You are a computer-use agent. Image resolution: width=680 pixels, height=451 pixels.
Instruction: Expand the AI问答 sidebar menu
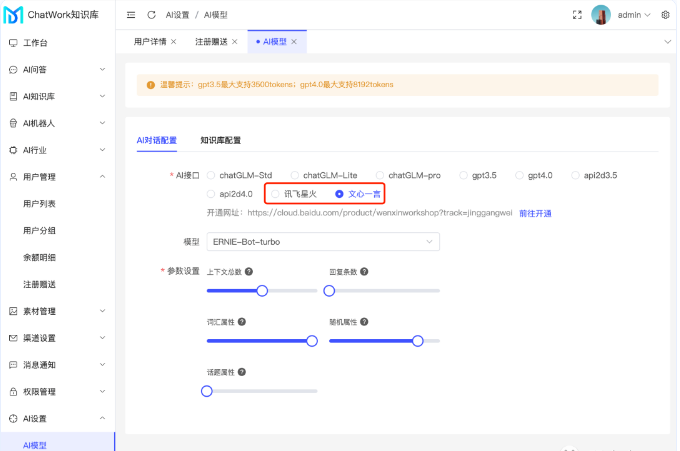pos(102,69)
